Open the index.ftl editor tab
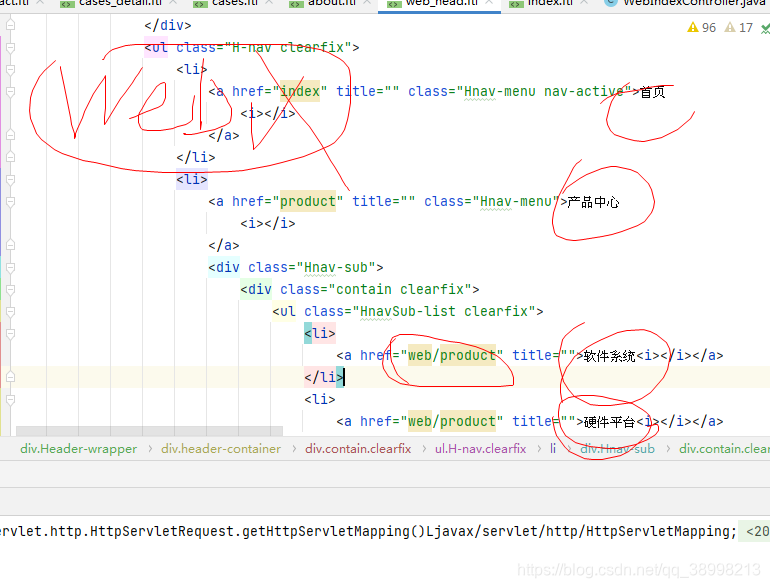The width and height of the screenshot is (770, 588). [x=549, y=3]
